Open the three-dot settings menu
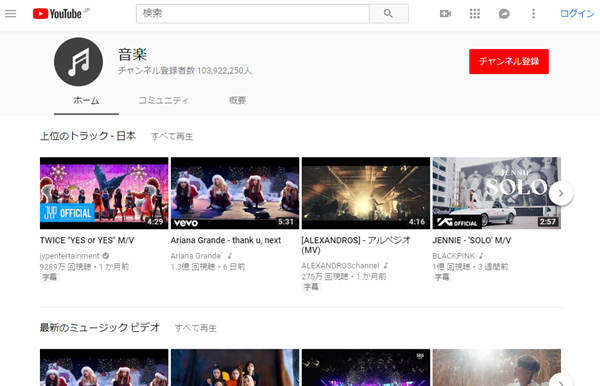Image resolution: width=600 pixels, height=386 pixels. pos(533,14)
